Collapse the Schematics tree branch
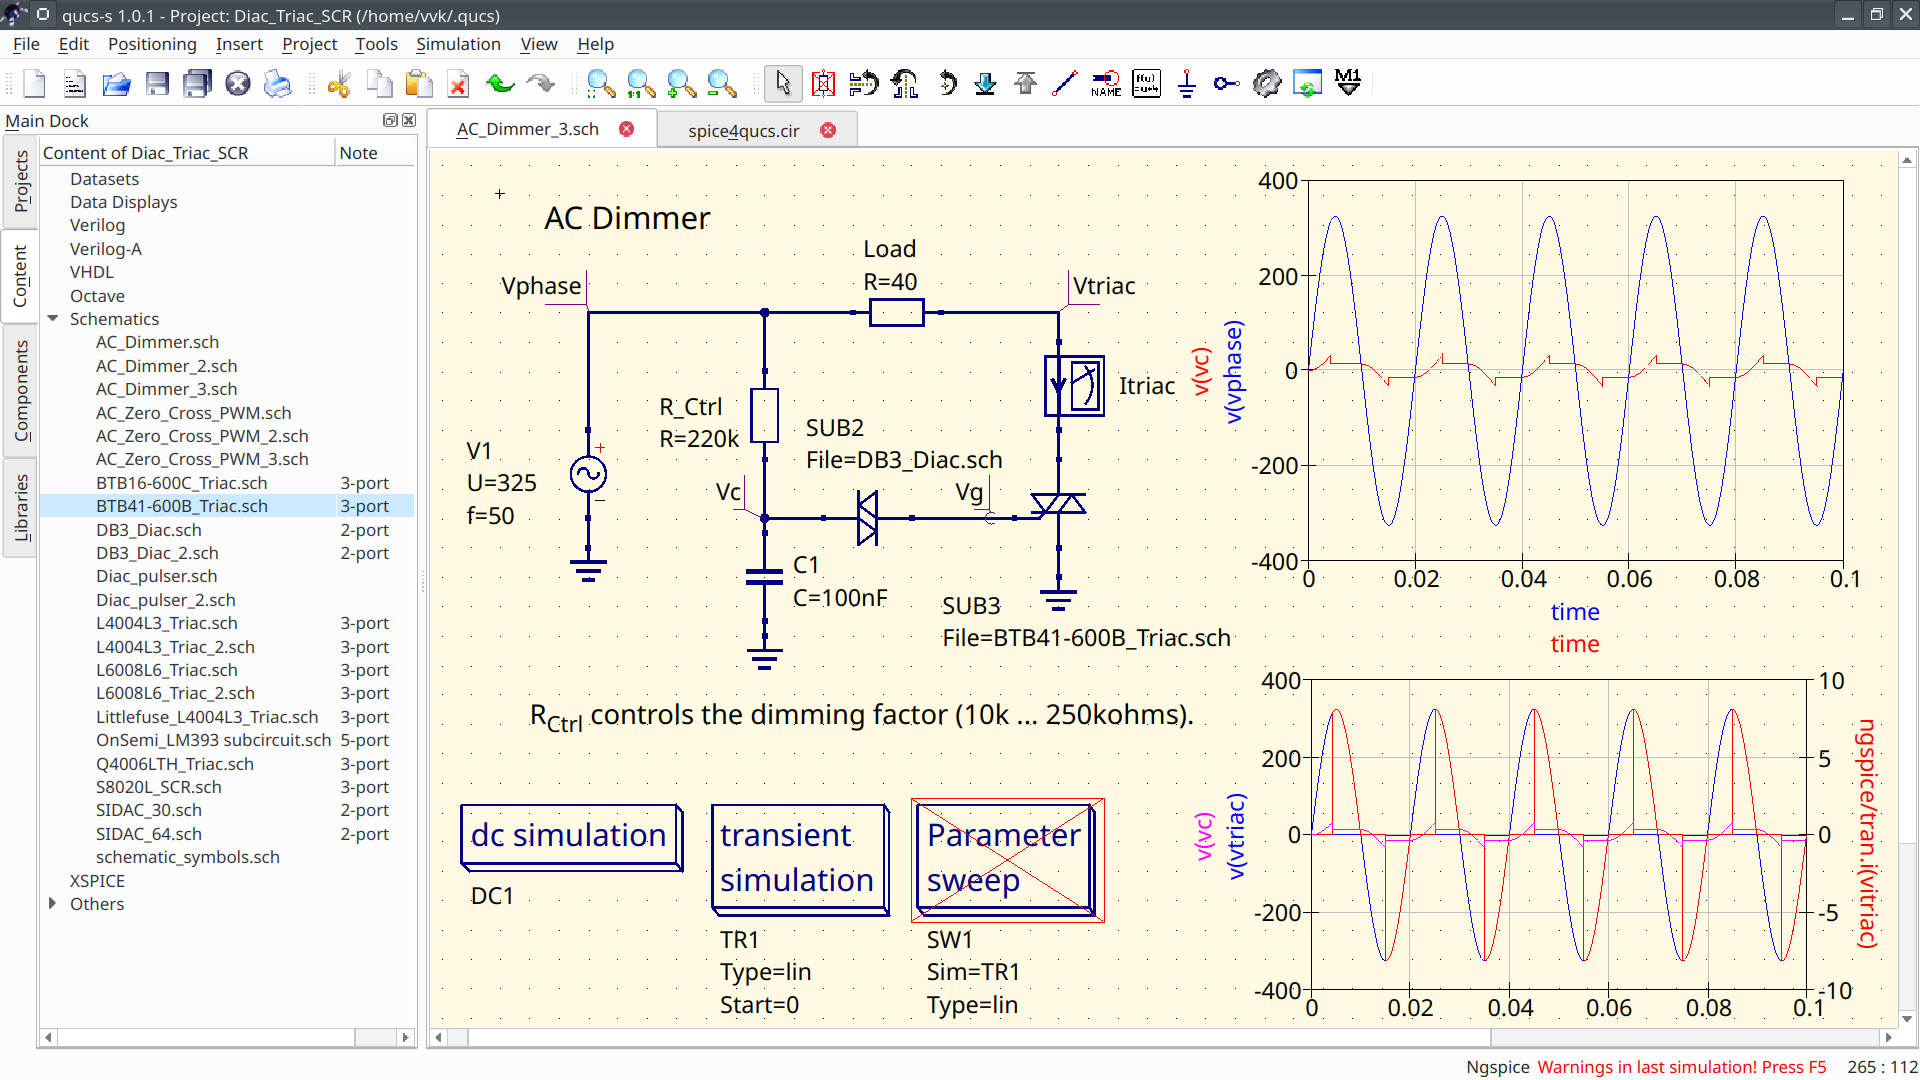The image size is (1920, 1080). tap(53, 319)
